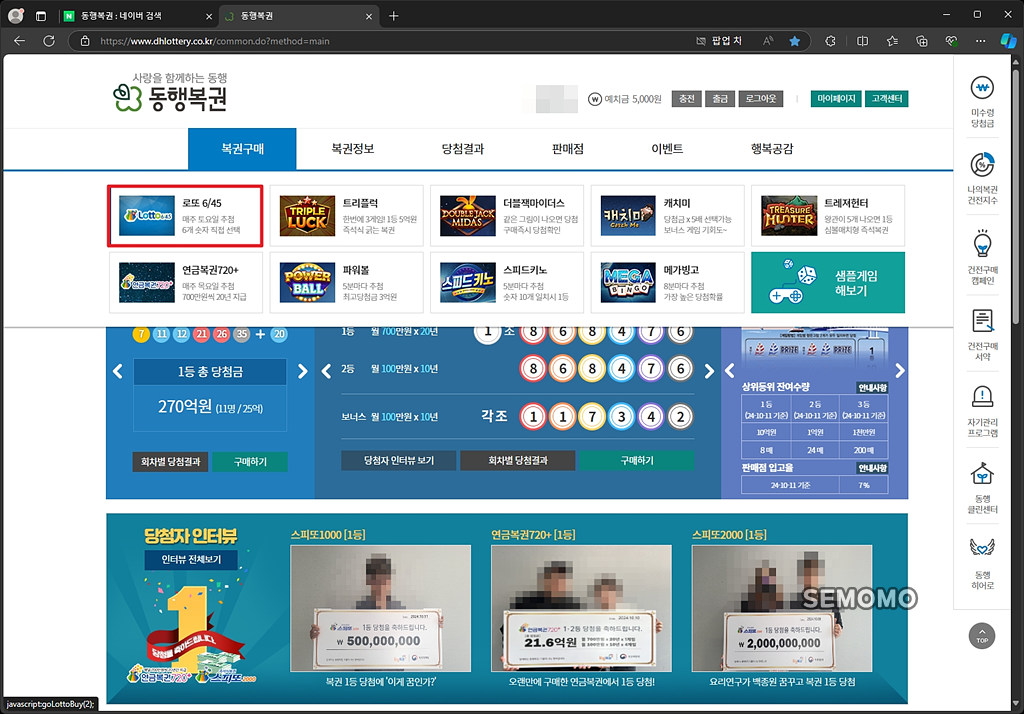
Task: Select the Mega Bingo game icon
Action: coord(628,282)
